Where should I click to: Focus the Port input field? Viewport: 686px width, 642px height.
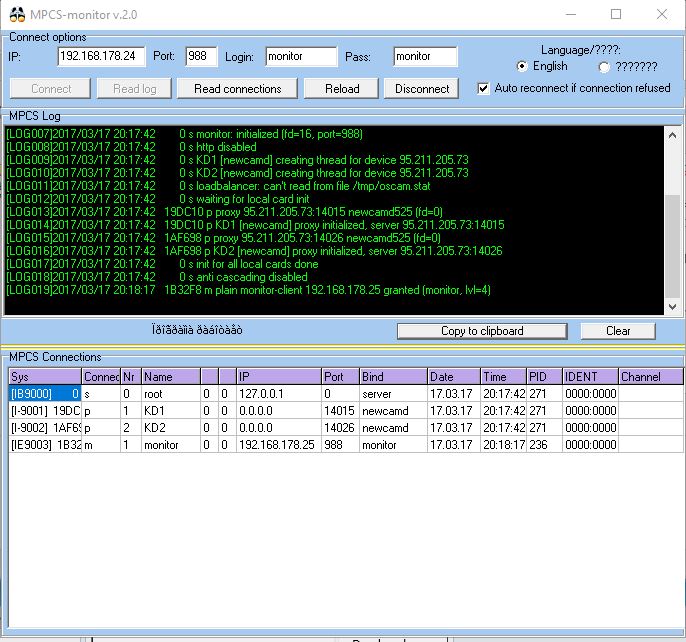tap(201, 56)
